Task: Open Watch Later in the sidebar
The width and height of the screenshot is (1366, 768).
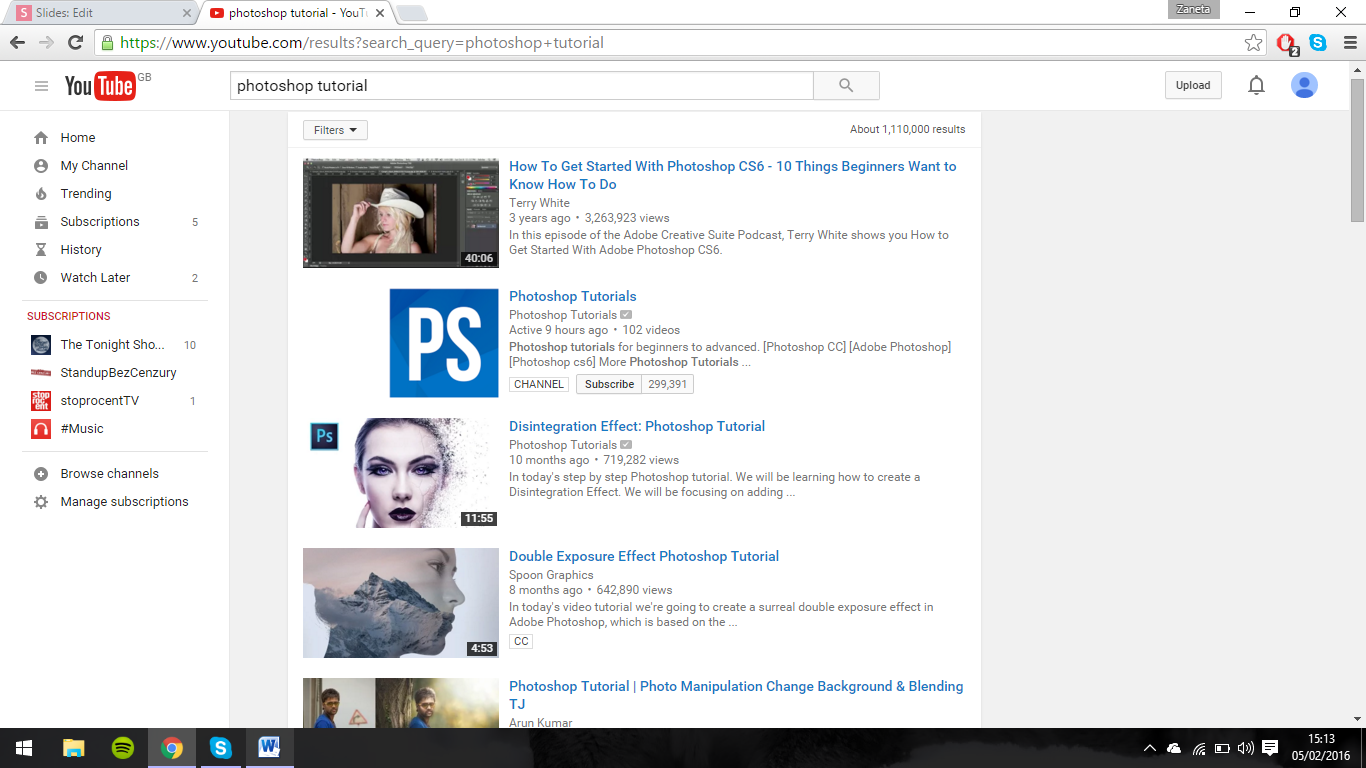Action: click(x=95, y=278)
